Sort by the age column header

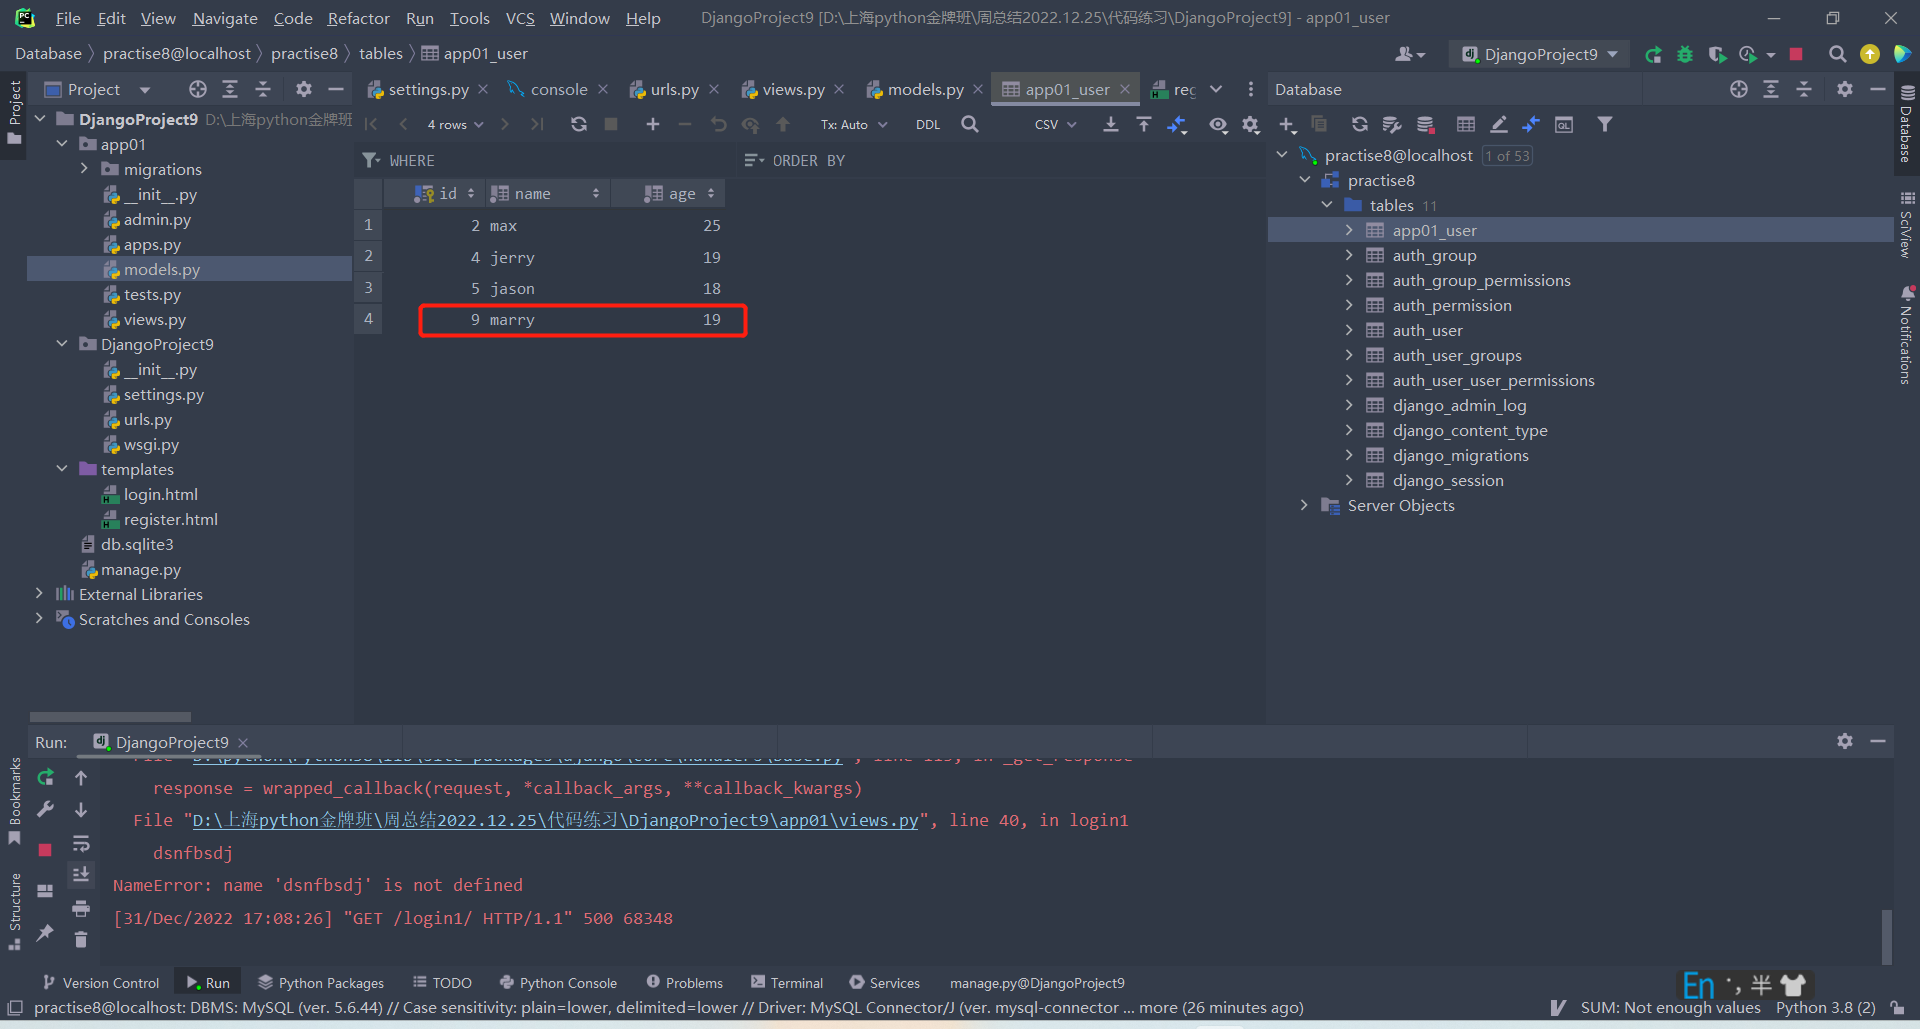click(669, 193)
